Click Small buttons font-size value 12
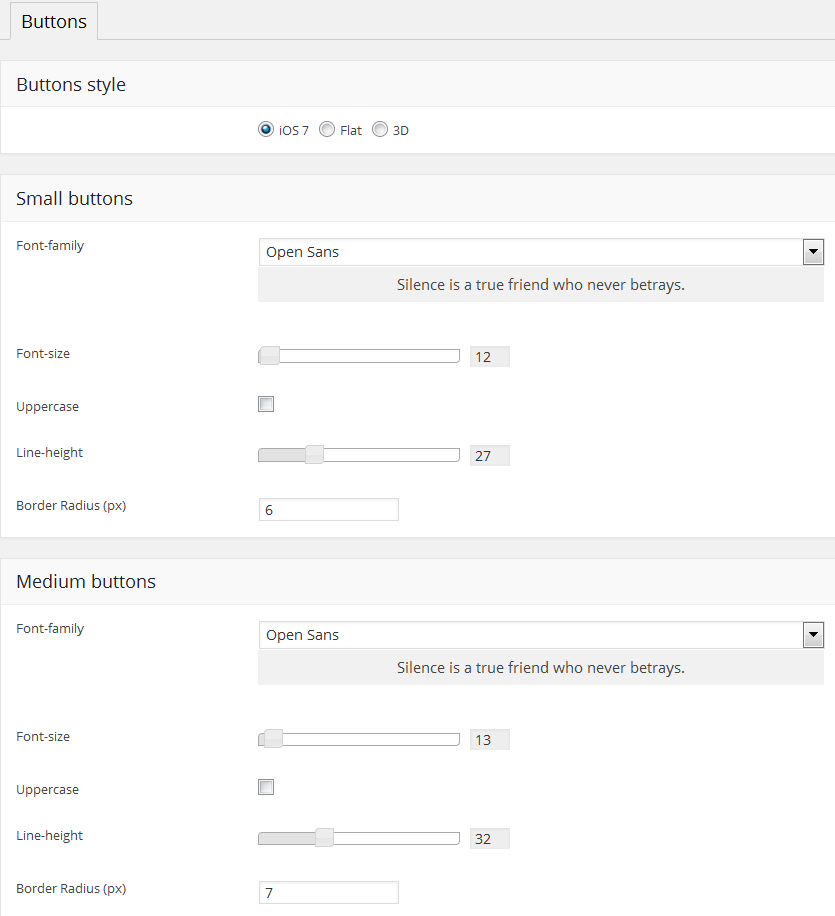 (489, 357)
